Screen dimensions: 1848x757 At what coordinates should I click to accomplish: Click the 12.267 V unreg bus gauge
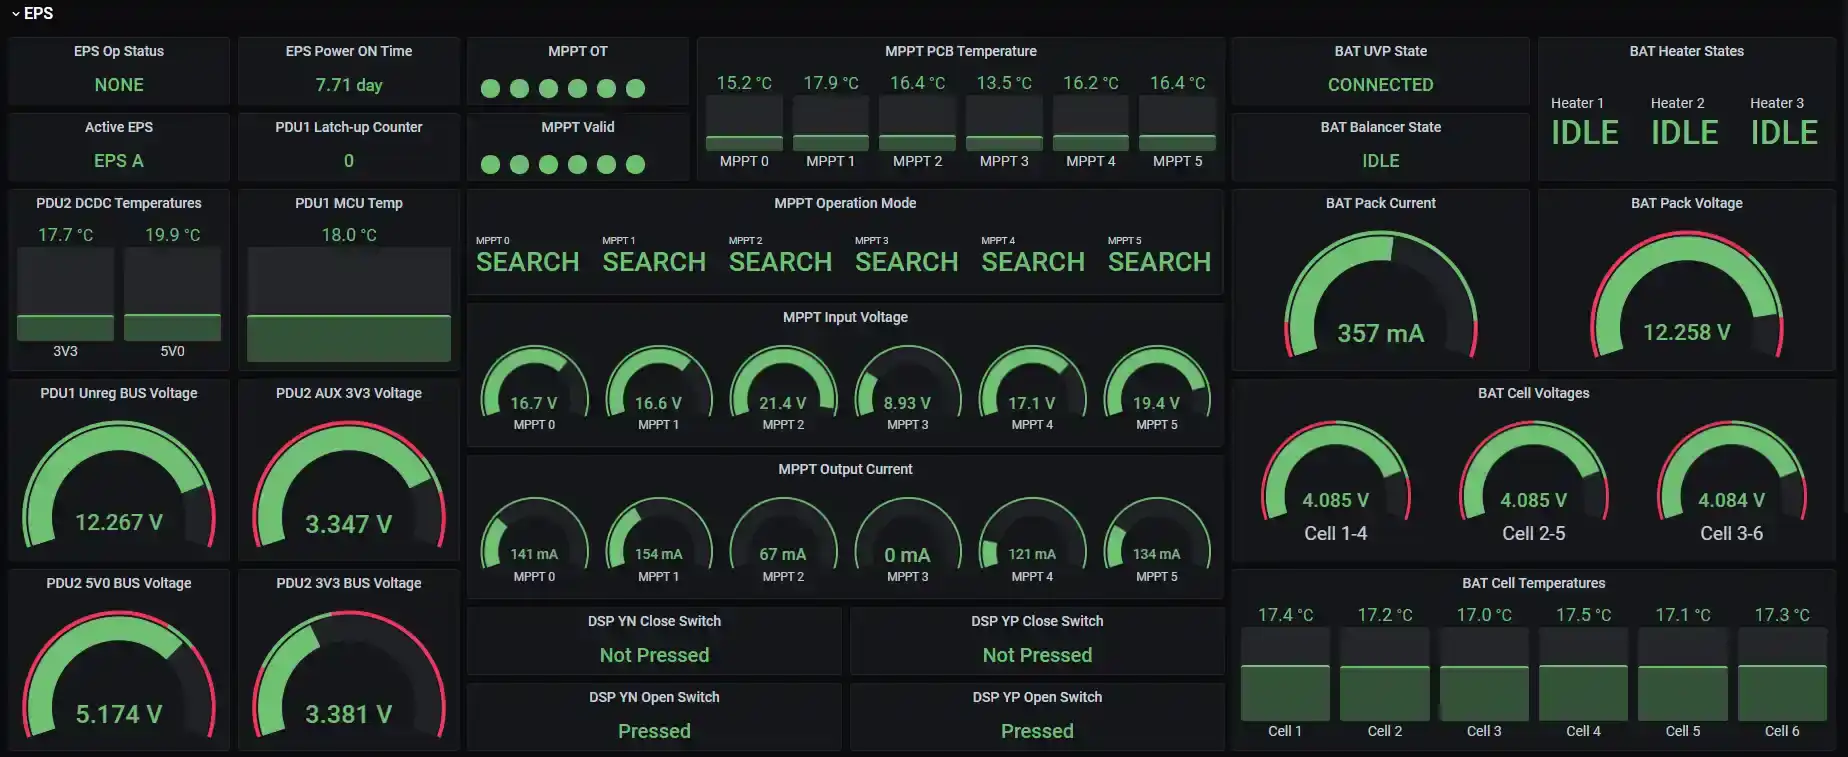click(x=119, y=485)
